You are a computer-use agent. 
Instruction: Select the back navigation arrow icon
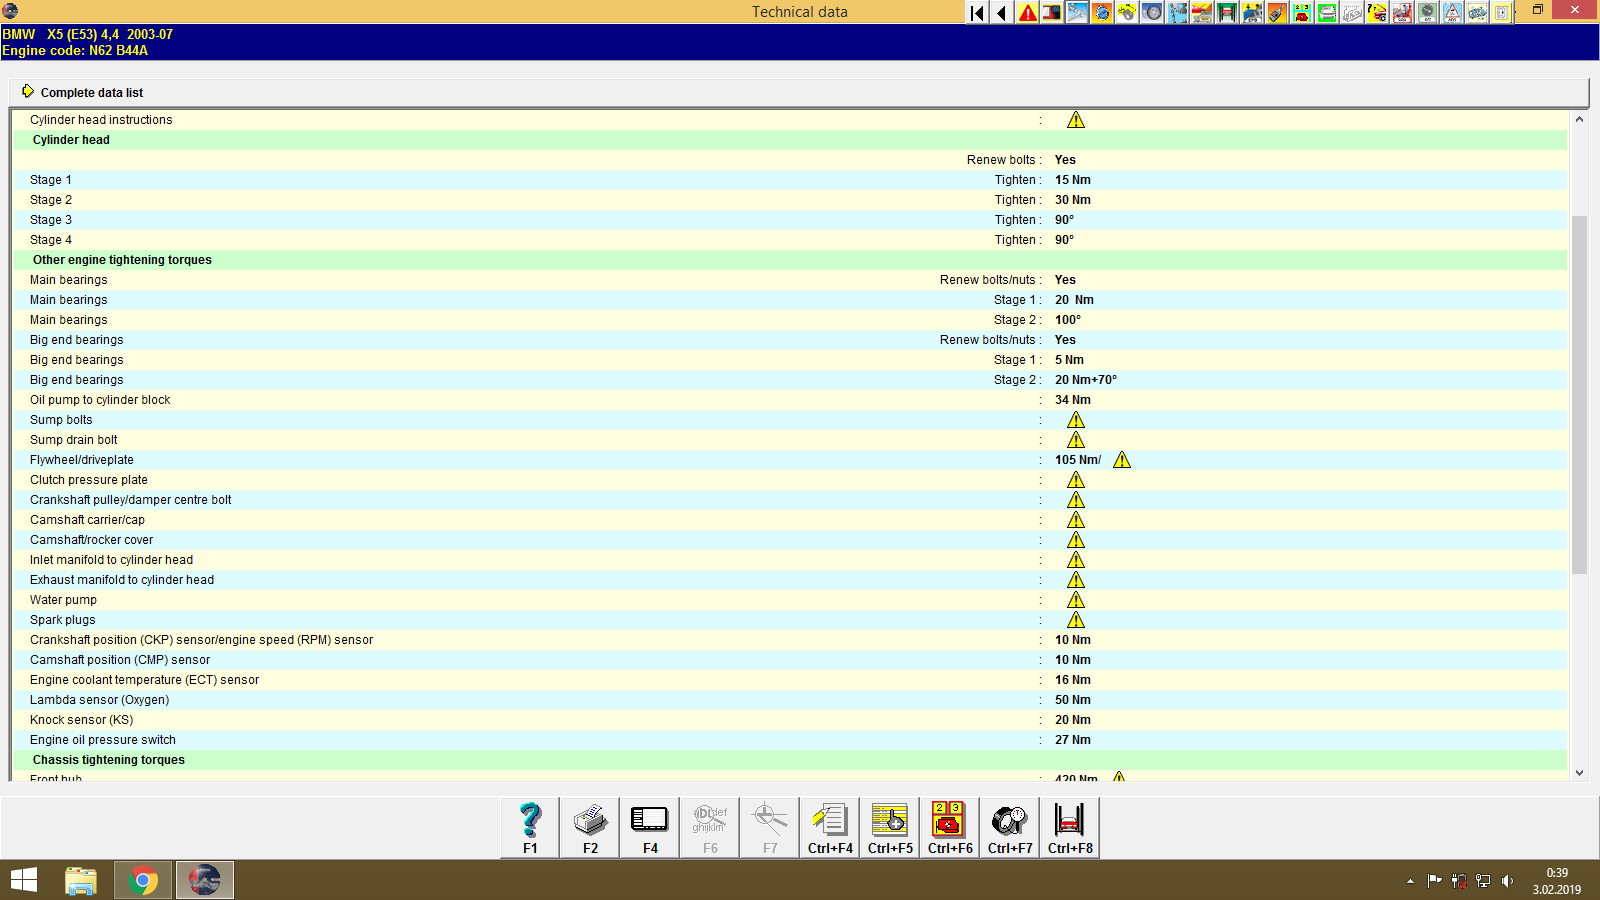tap(1002, 12)
